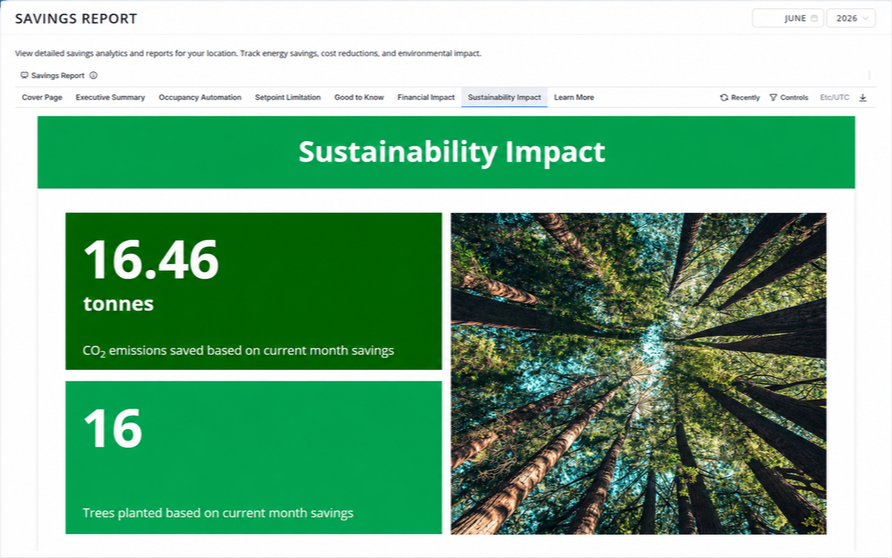Click the filter funnel icon for Controls
Viewport: 892px width, 558px height.
pyautogui.click(x=773, y=98)
